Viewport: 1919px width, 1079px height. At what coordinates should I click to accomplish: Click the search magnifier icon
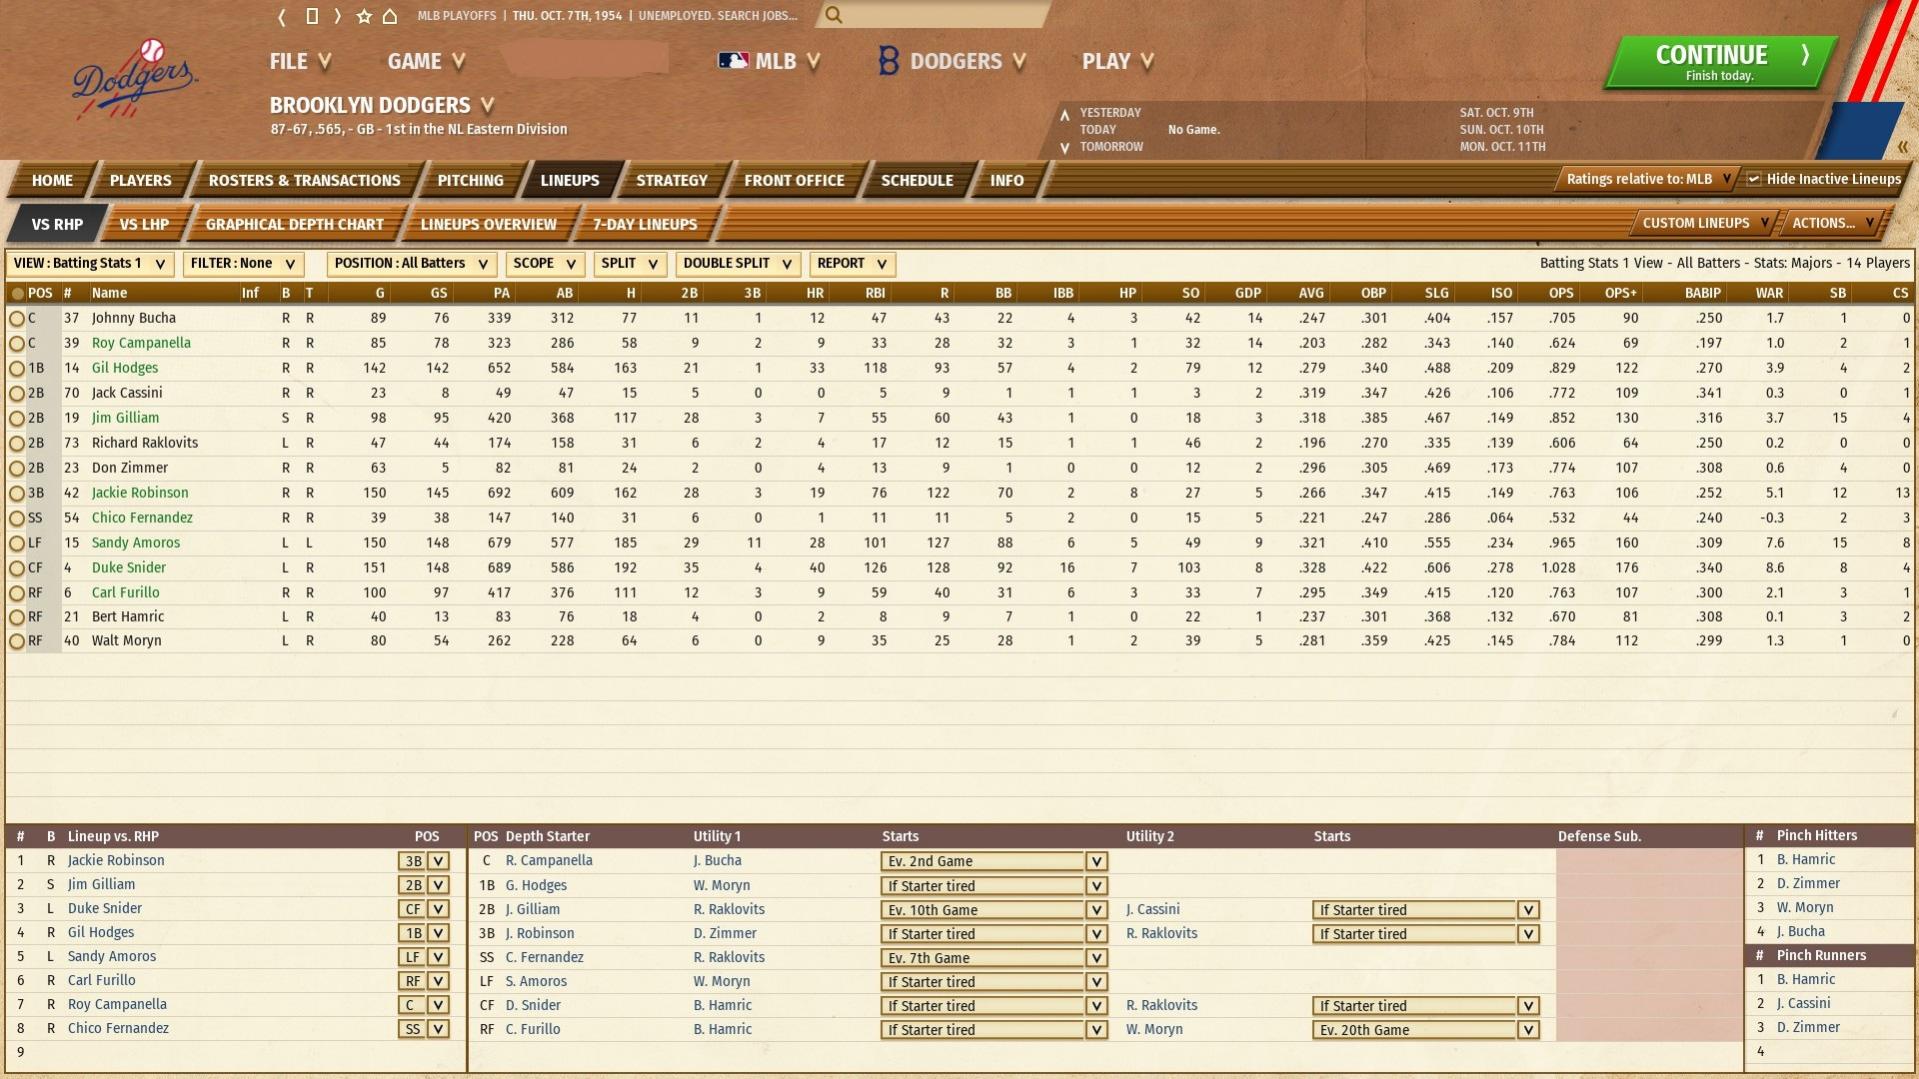coord(834,15)
